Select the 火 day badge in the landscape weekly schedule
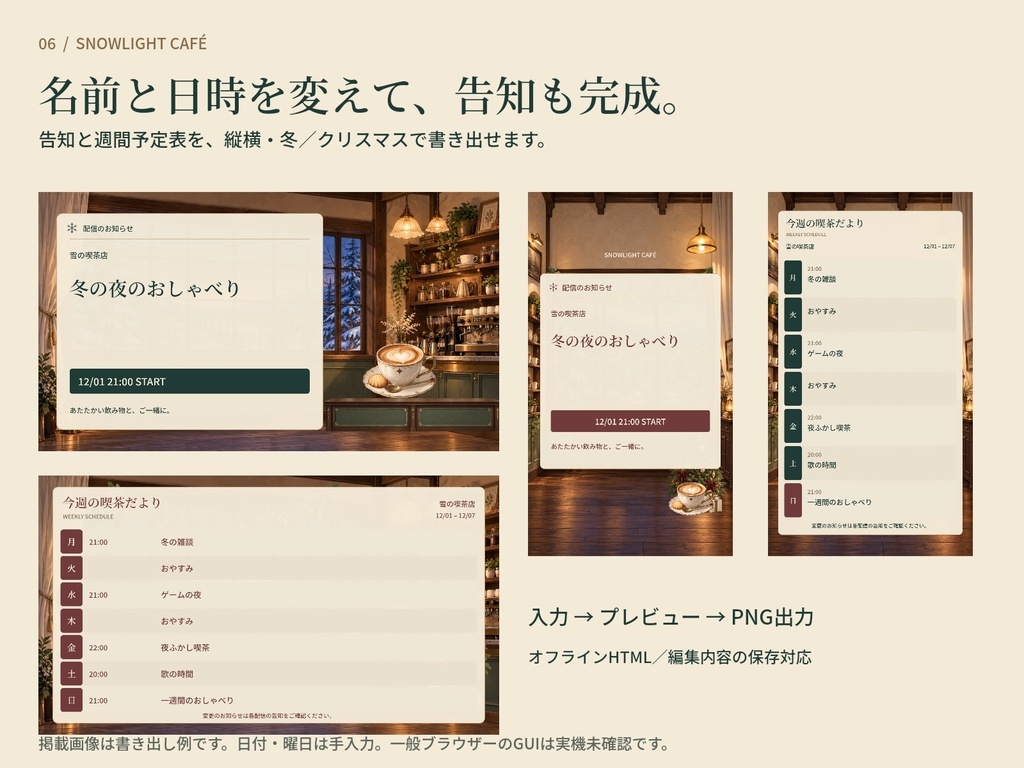 [71, 568]
